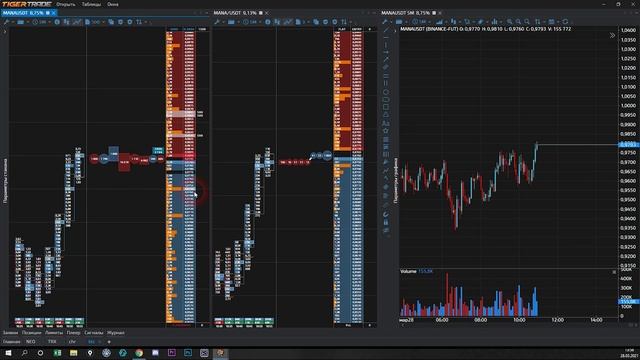640x360 pixels.
Task: Open timeframe dropdown in MANA/USDT middle panel
Action: (x=251, y=22)
